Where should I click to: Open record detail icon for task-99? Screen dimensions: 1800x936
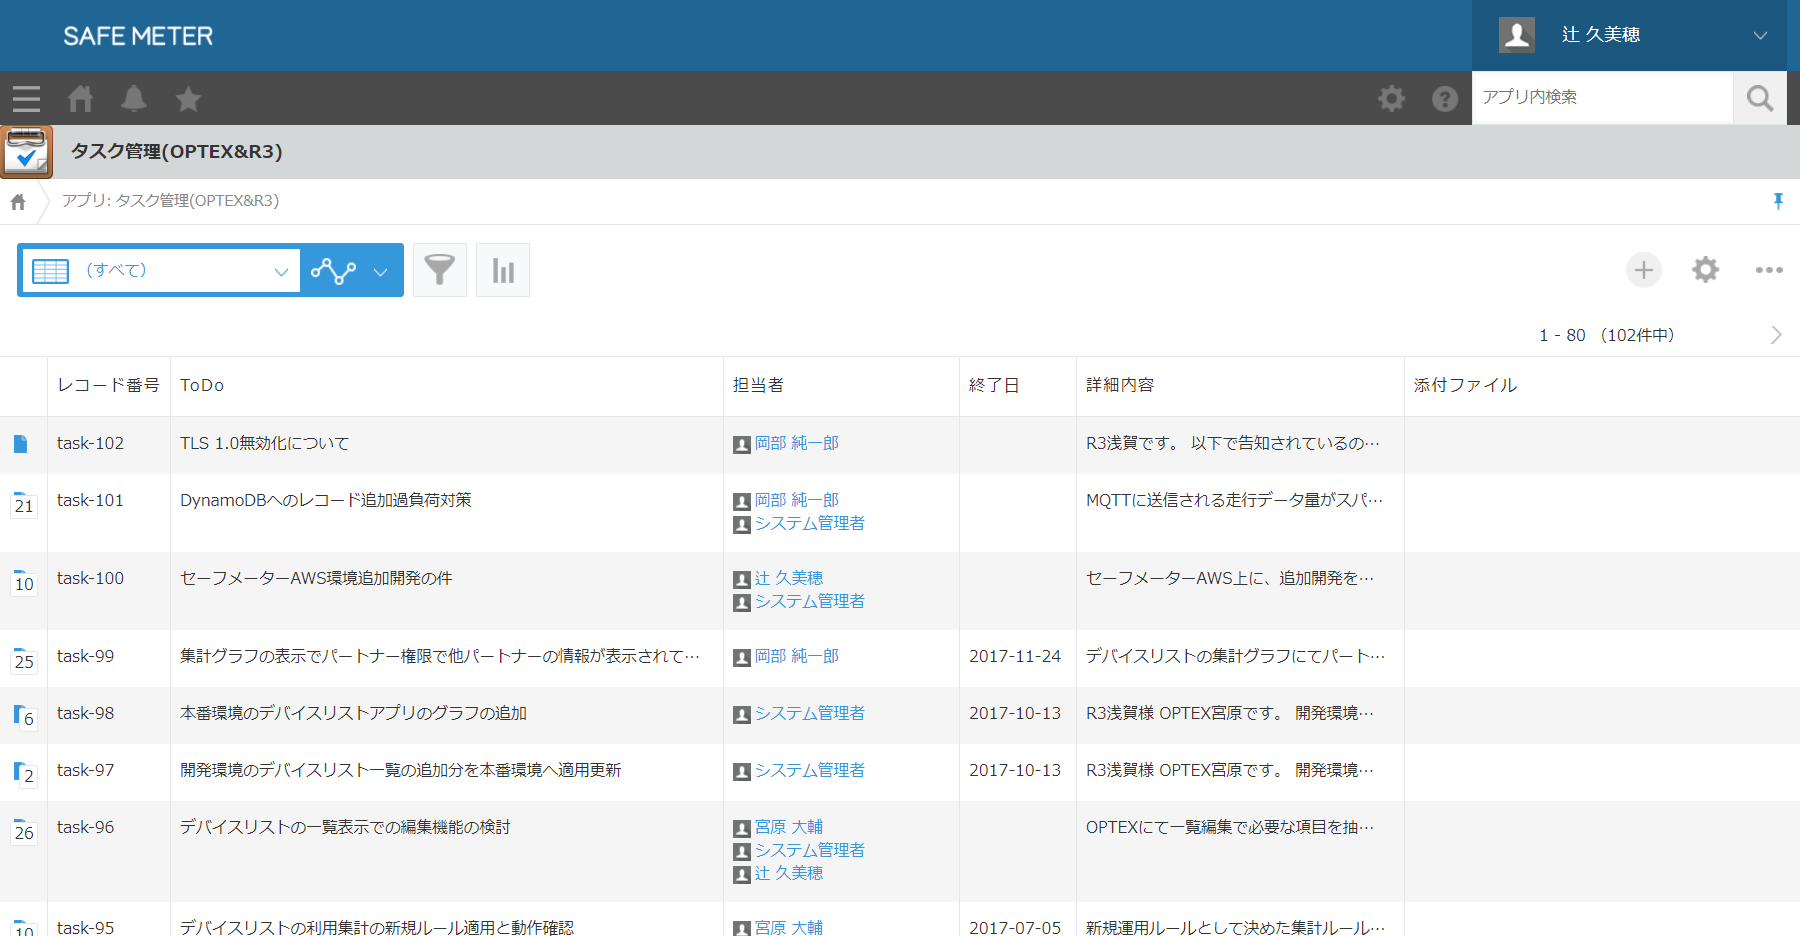tap(24, 659)
